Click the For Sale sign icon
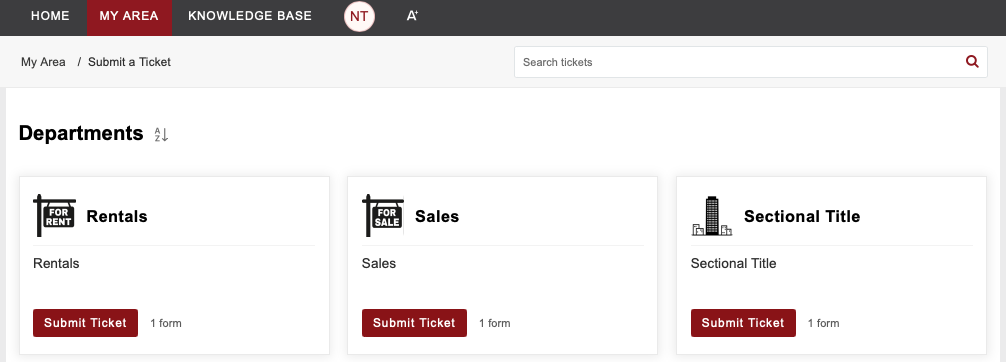 (x=383, y=216)
